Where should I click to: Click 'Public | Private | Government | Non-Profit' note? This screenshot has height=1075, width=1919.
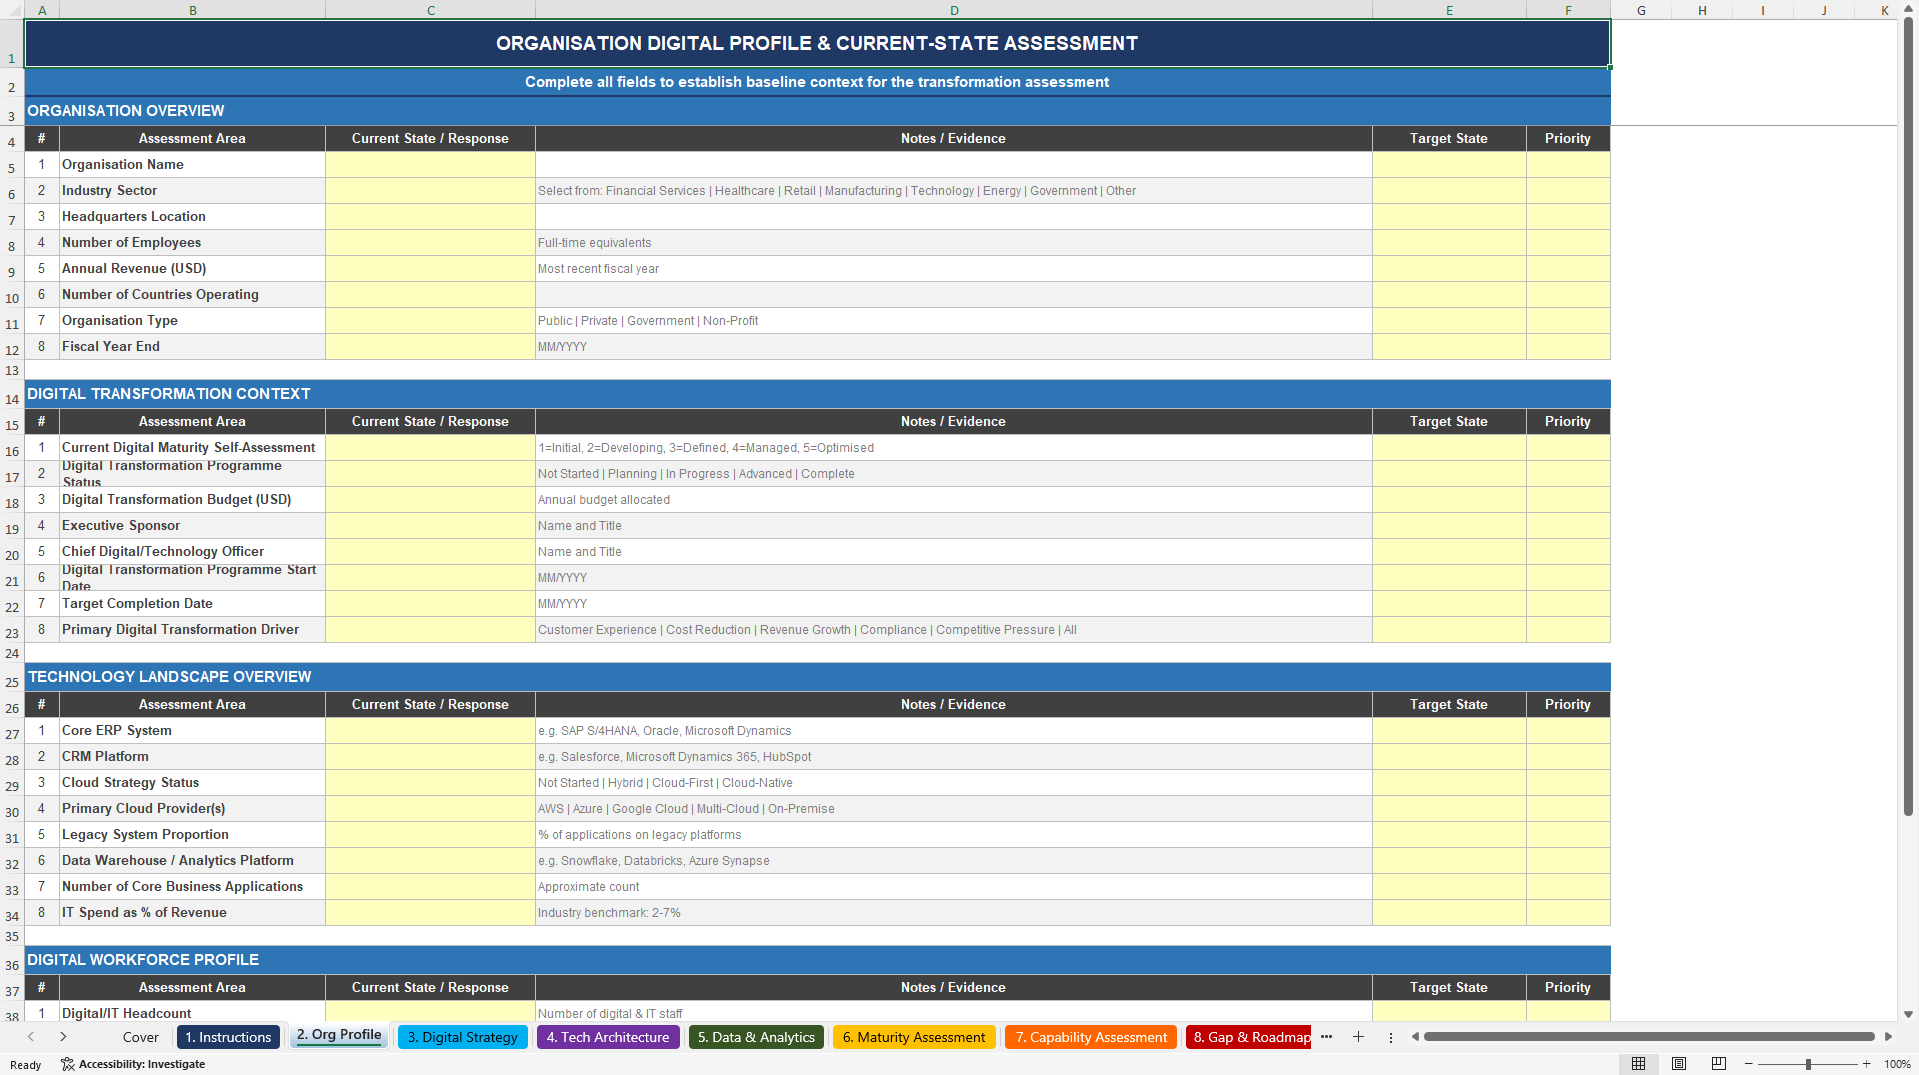pyautogui.click(x=954, y=321)
